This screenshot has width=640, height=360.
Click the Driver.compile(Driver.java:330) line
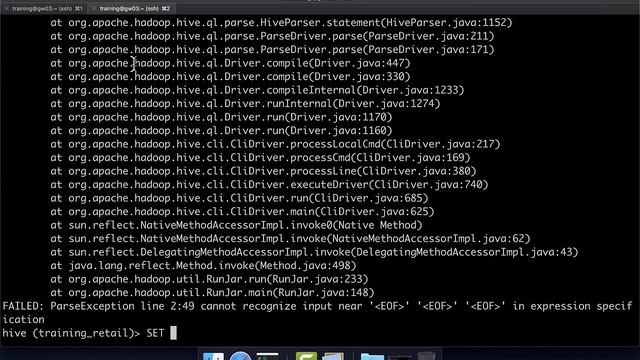point(230,76)
